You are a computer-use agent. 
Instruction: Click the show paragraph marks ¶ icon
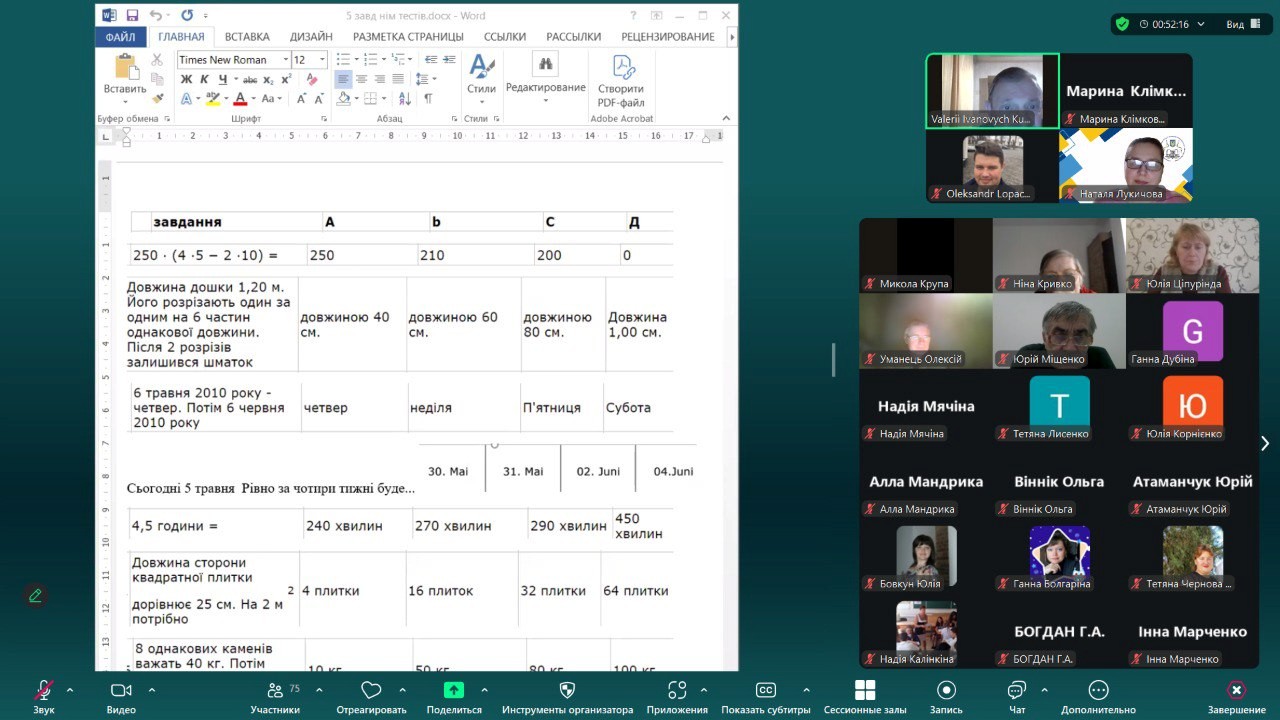click(428, 98)
